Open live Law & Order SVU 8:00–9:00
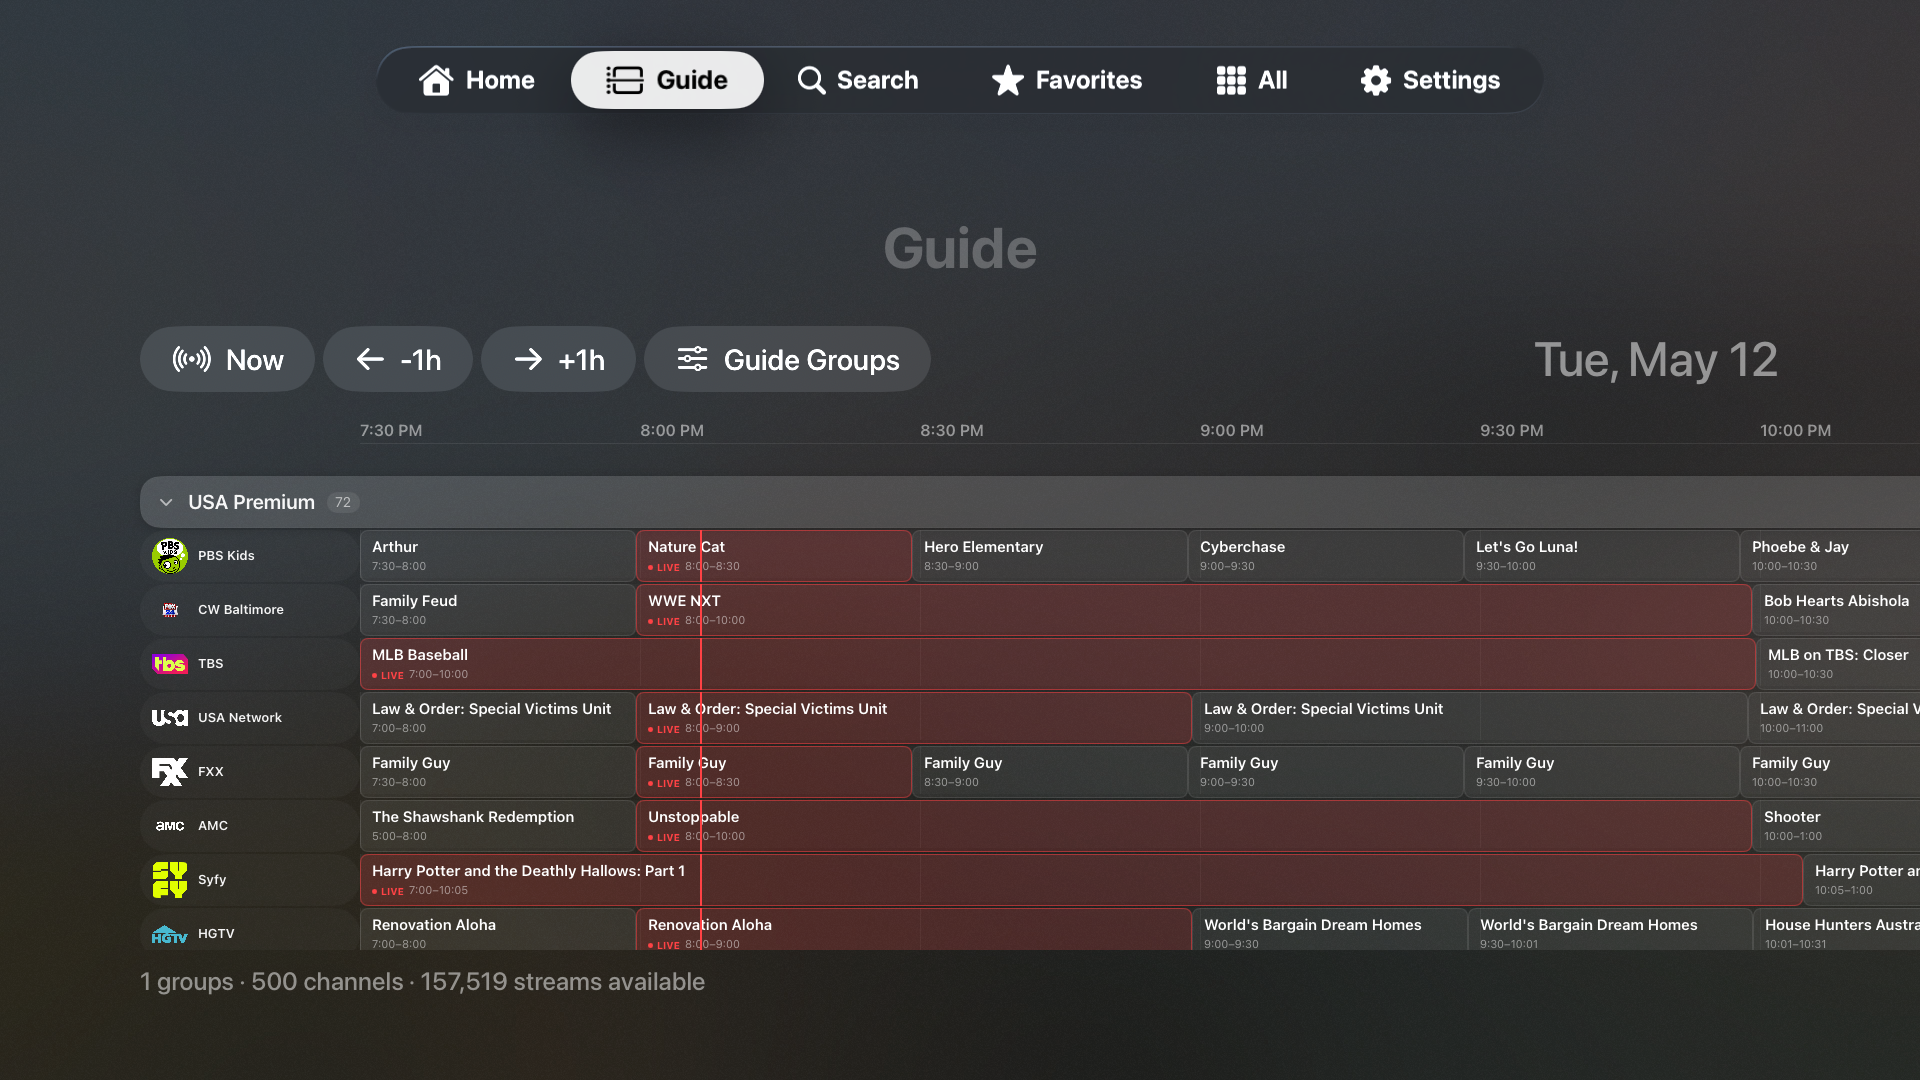 (913, 718)
